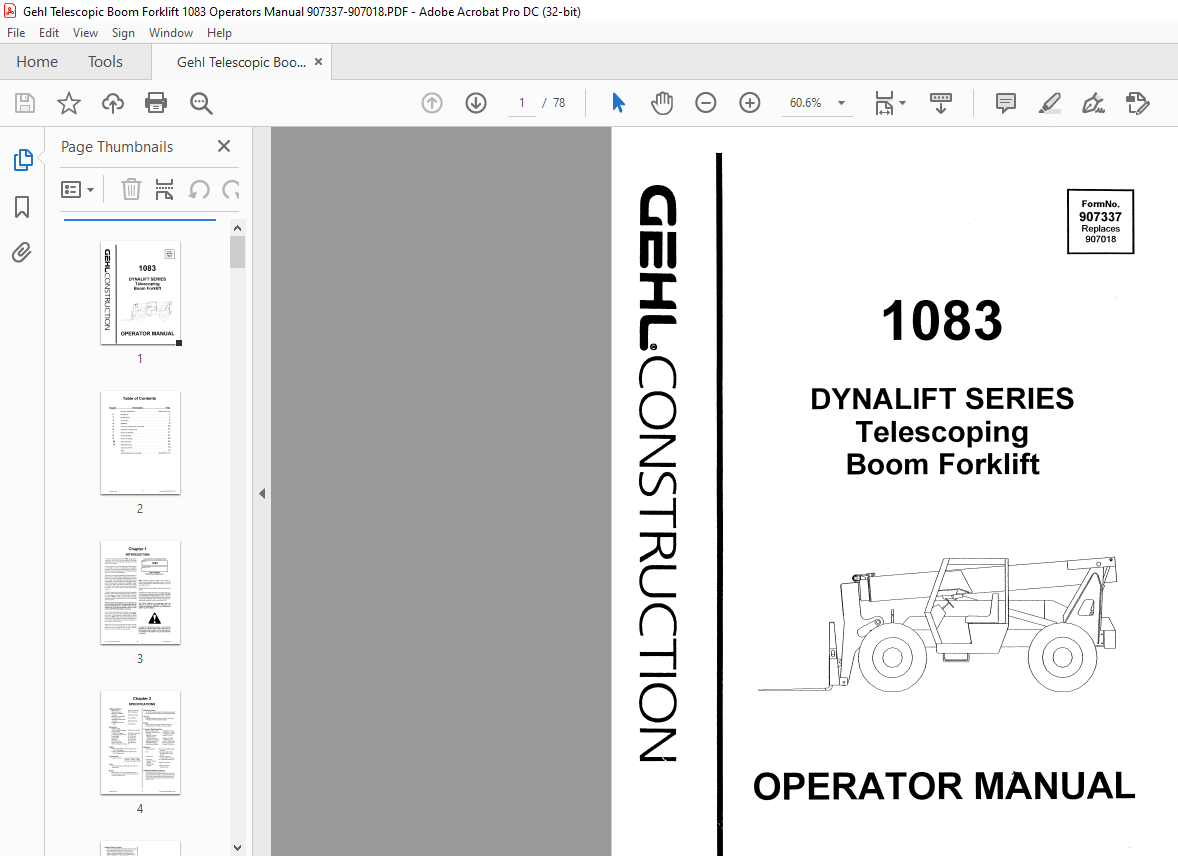Open the Edit menu
The height and width of the screenshot is (856, 1178).
(x=49, y=33)
